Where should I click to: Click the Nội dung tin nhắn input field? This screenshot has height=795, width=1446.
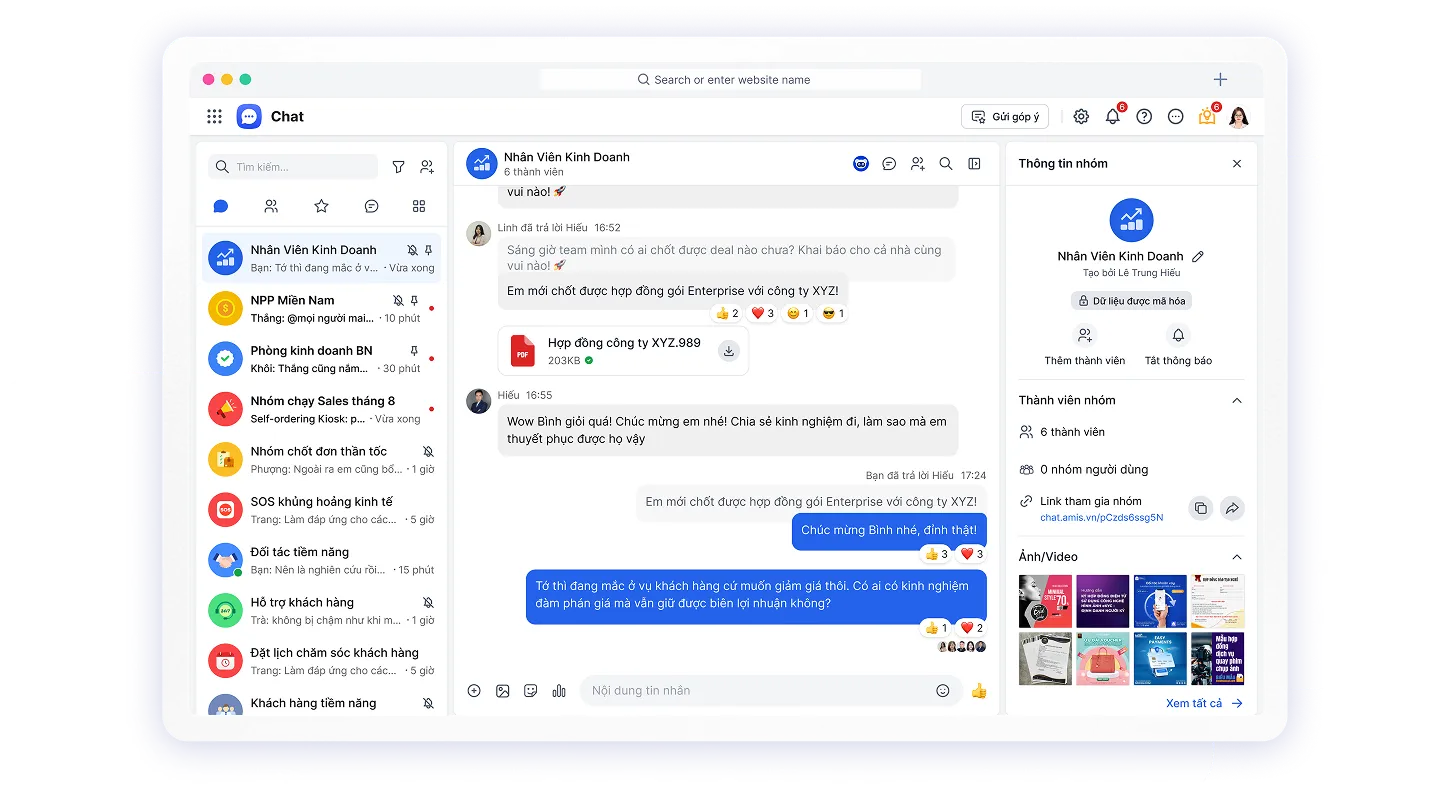point(755,691)
